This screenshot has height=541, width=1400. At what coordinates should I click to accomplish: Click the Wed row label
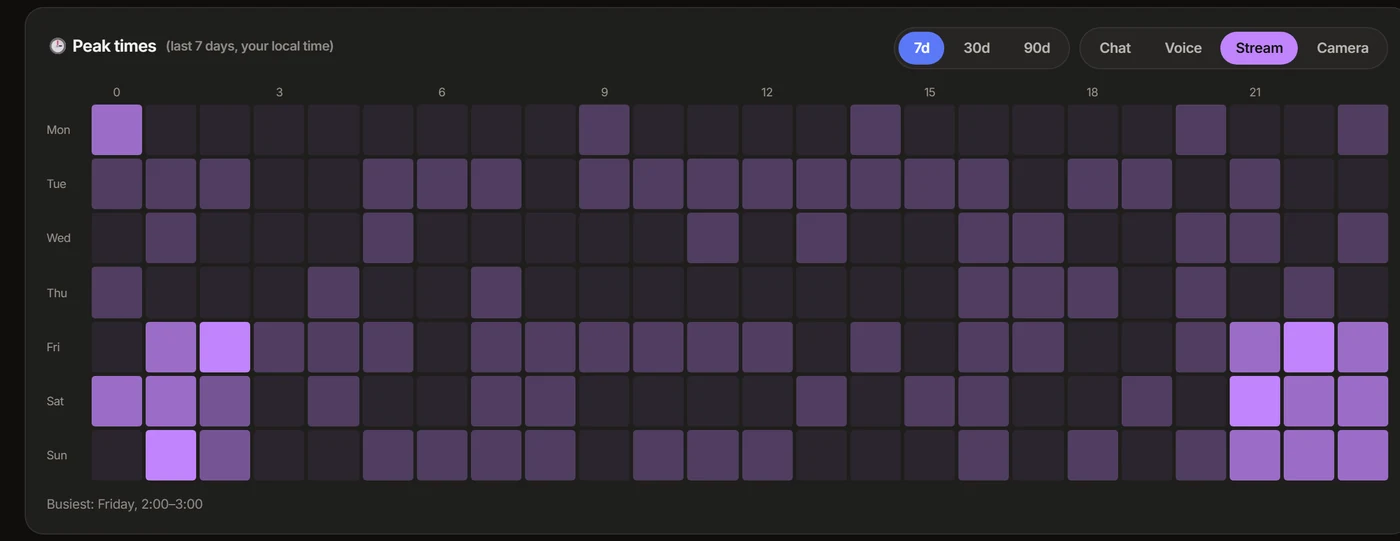pyautogui.click(x=59, y=238)
